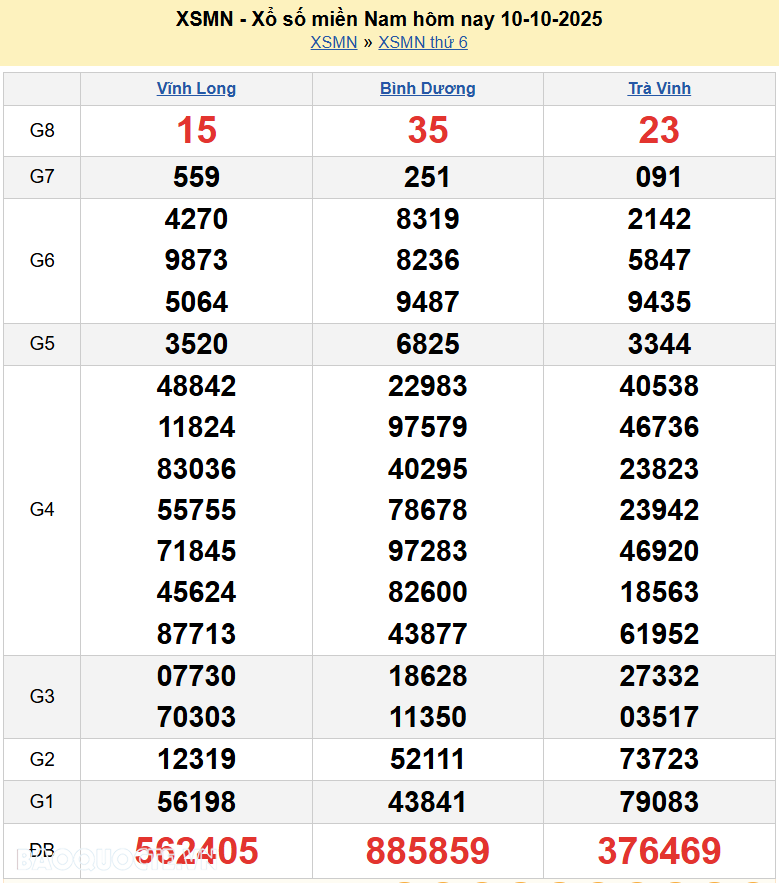Click Bình Dương G3 number 18628
This screenshot has width=779, height=883.
pos(427,676)
